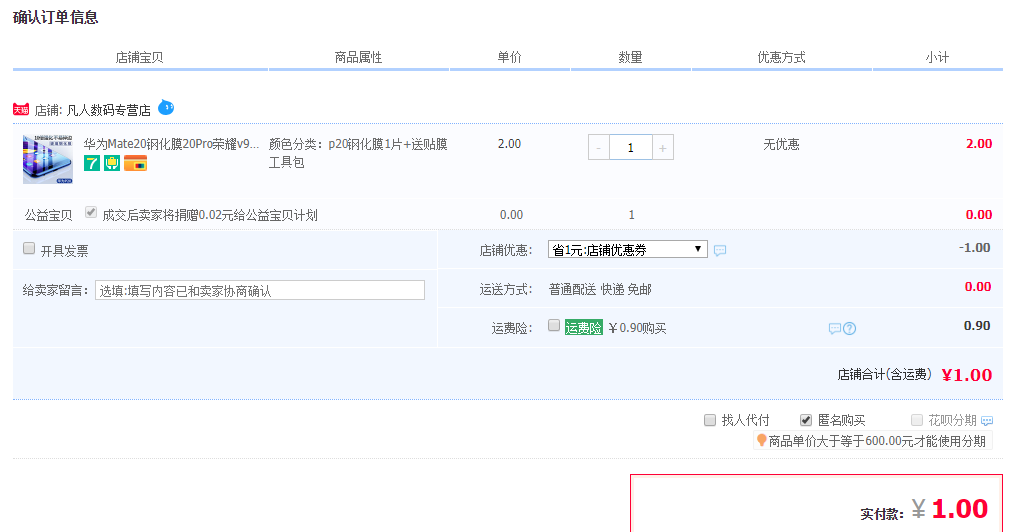Click the 店铺宝贝 column header
The width and height of the screenshot is (1018, 532).
[x=140, y=58]
